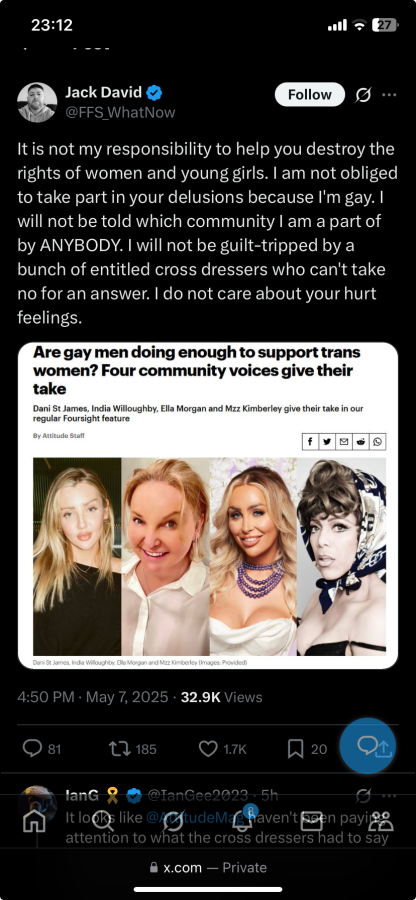Open Messages envelope in bottom bar
Viewport: 416px width, 900px height.
[312, 821]
